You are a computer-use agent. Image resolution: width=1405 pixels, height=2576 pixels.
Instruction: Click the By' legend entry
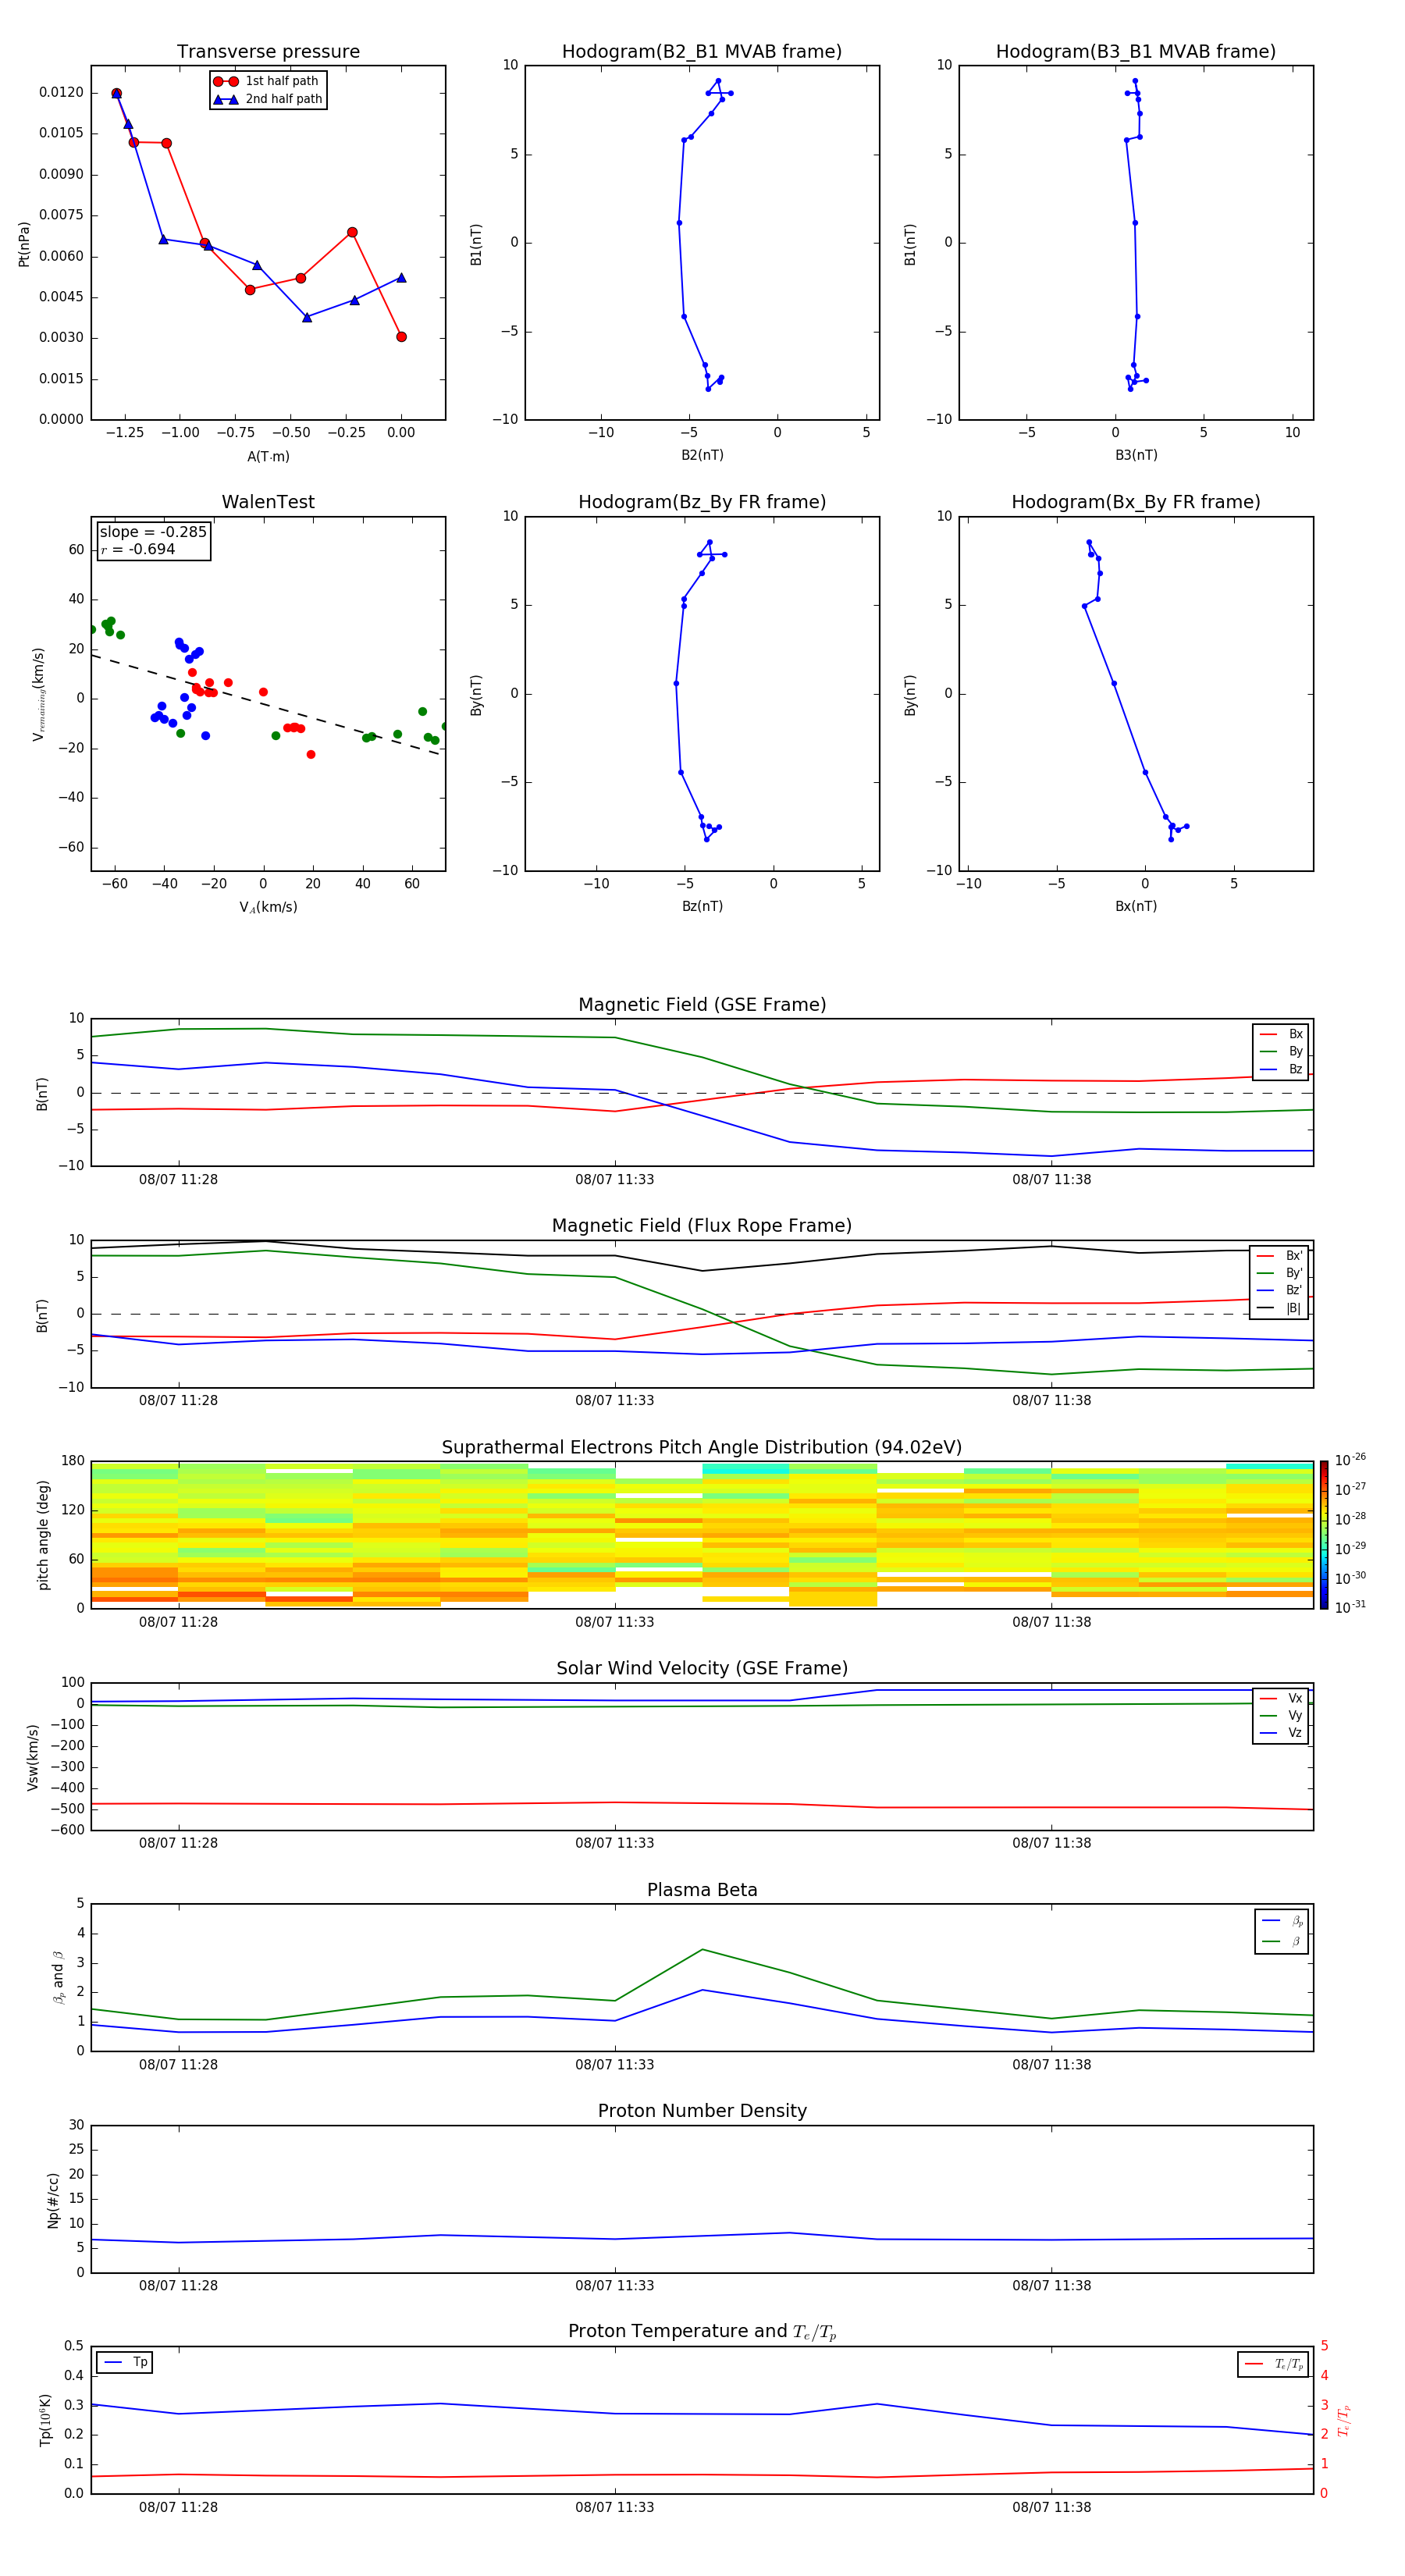pos(1280,1273)
